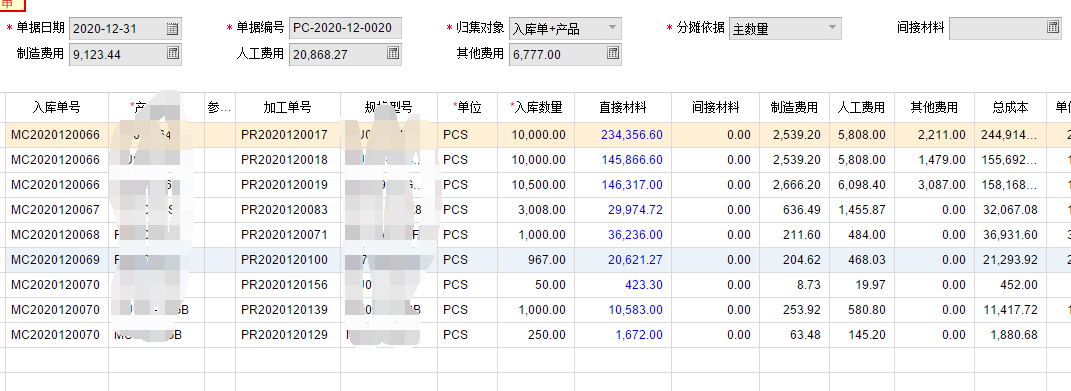Click the 加工单号 column header
The image size is (1071, 391).
coord(288,107)
